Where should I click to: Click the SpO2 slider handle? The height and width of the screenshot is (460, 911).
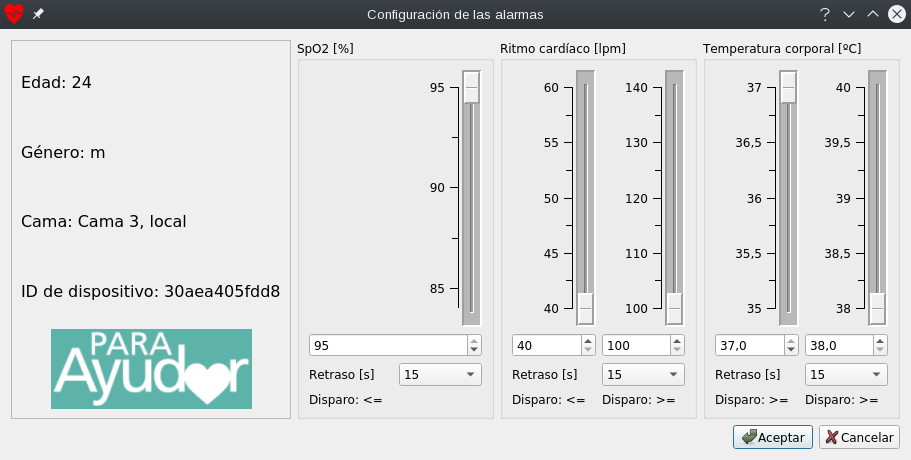(471, 88)
